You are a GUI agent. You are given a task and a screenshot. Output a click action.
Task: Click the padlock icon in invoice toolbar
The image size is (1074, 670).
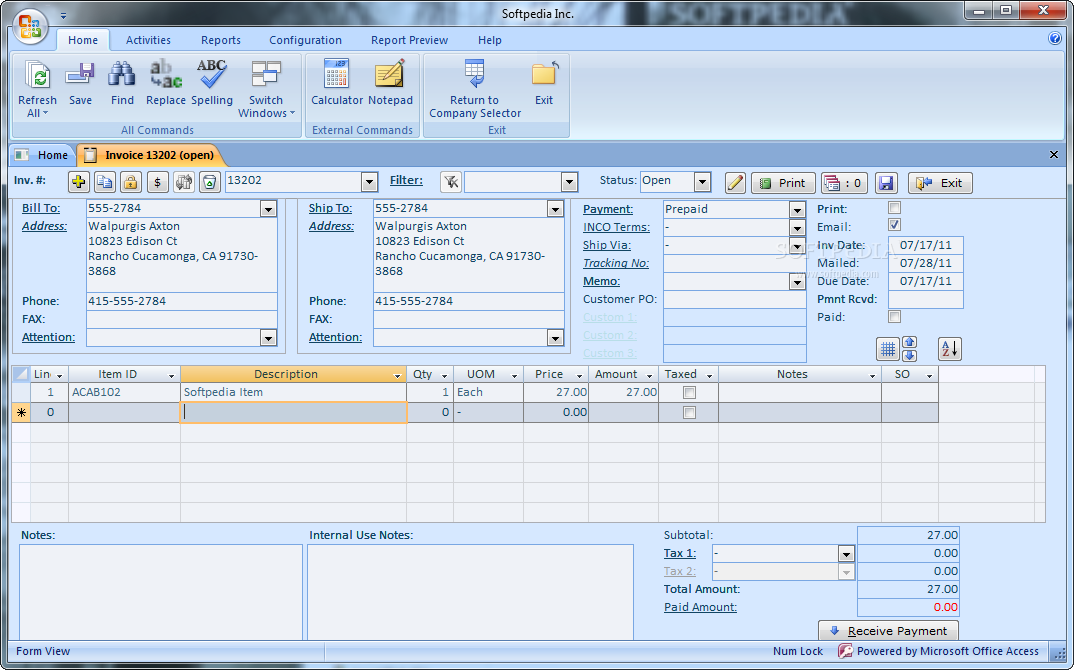[131, 182]
